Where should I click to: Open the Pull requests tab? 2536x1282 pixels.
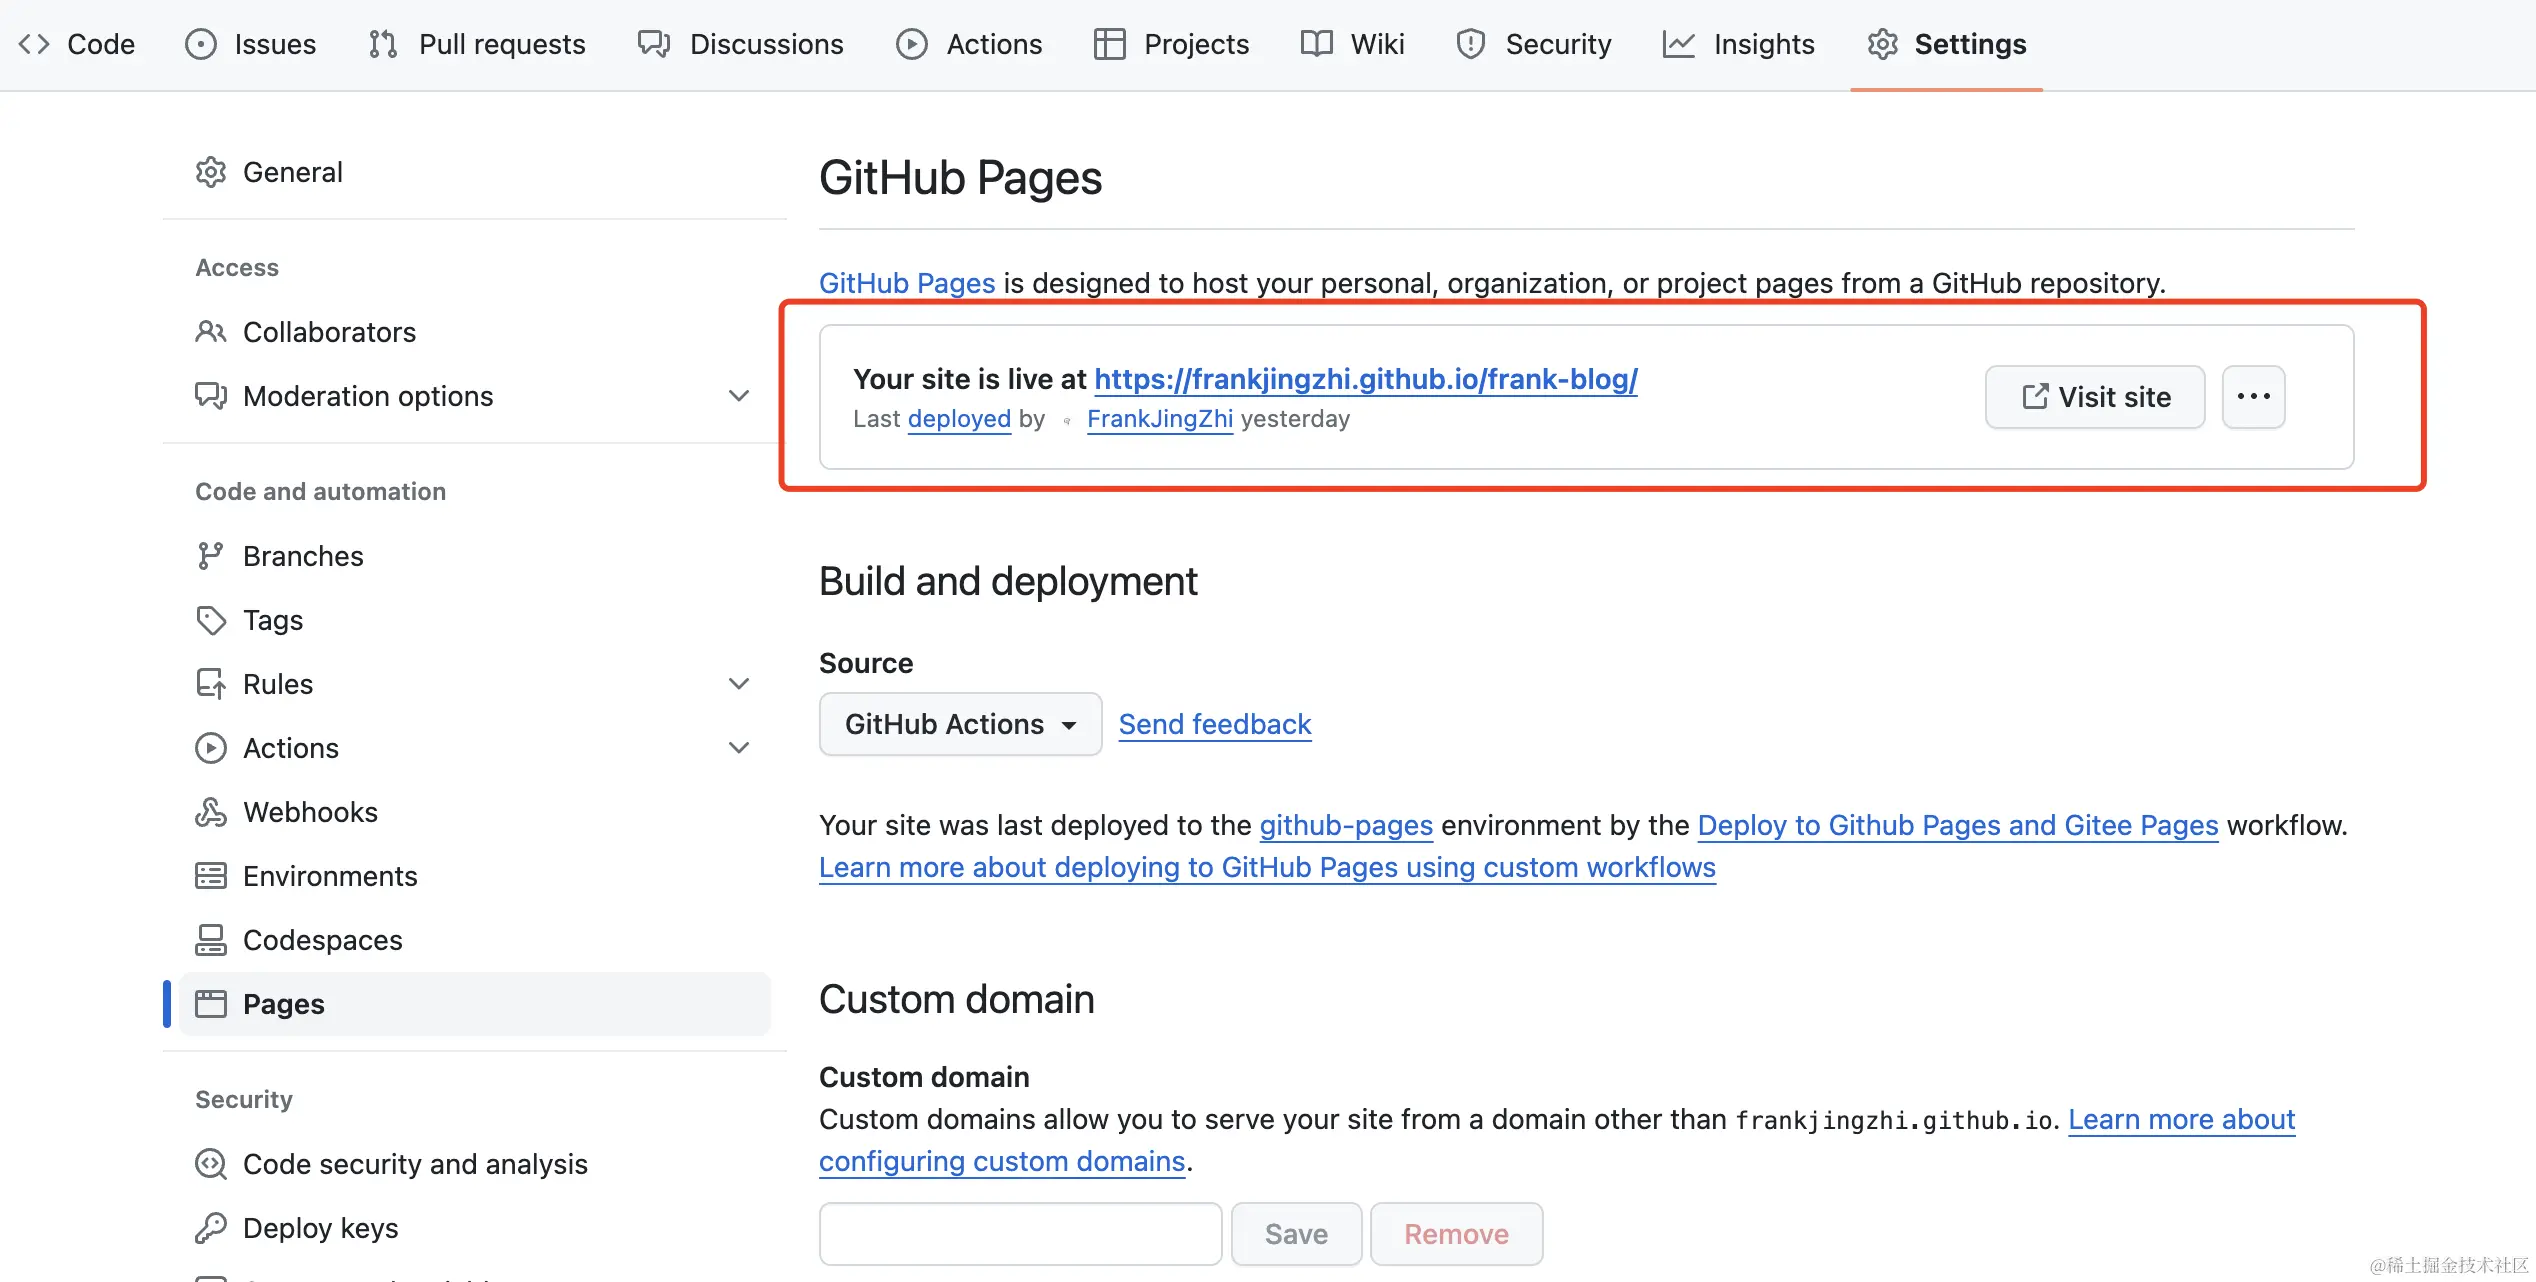tap(476, 43)
